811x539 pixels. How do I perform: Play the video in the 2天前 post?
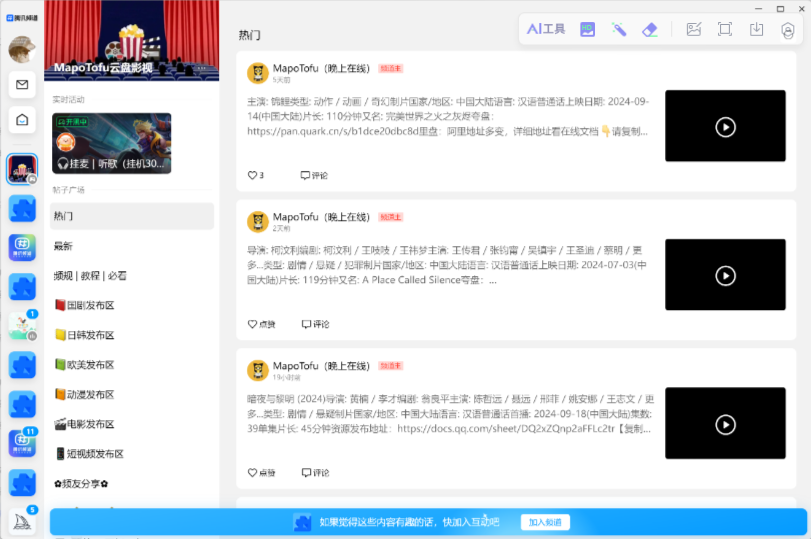click(725, 275)
